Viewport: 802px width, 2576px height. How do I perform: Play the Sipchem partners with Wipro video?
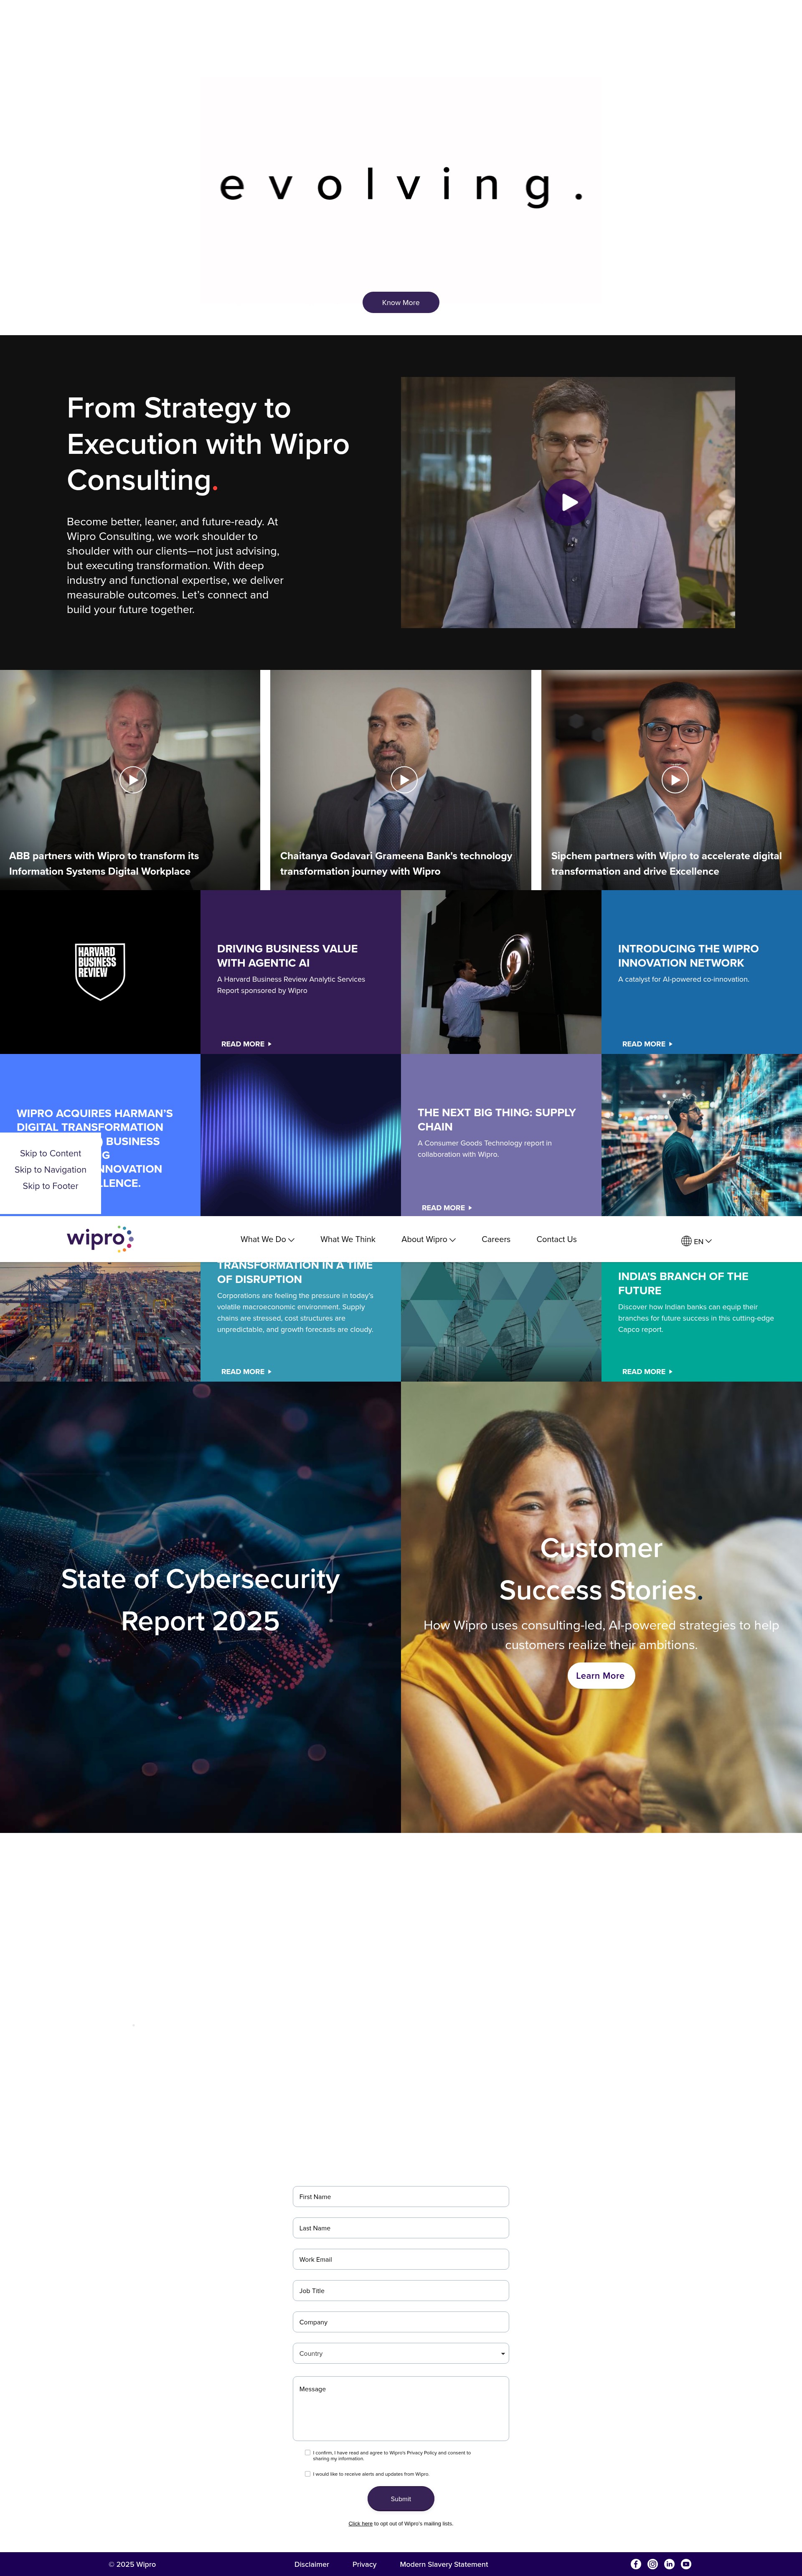(675, 779)
